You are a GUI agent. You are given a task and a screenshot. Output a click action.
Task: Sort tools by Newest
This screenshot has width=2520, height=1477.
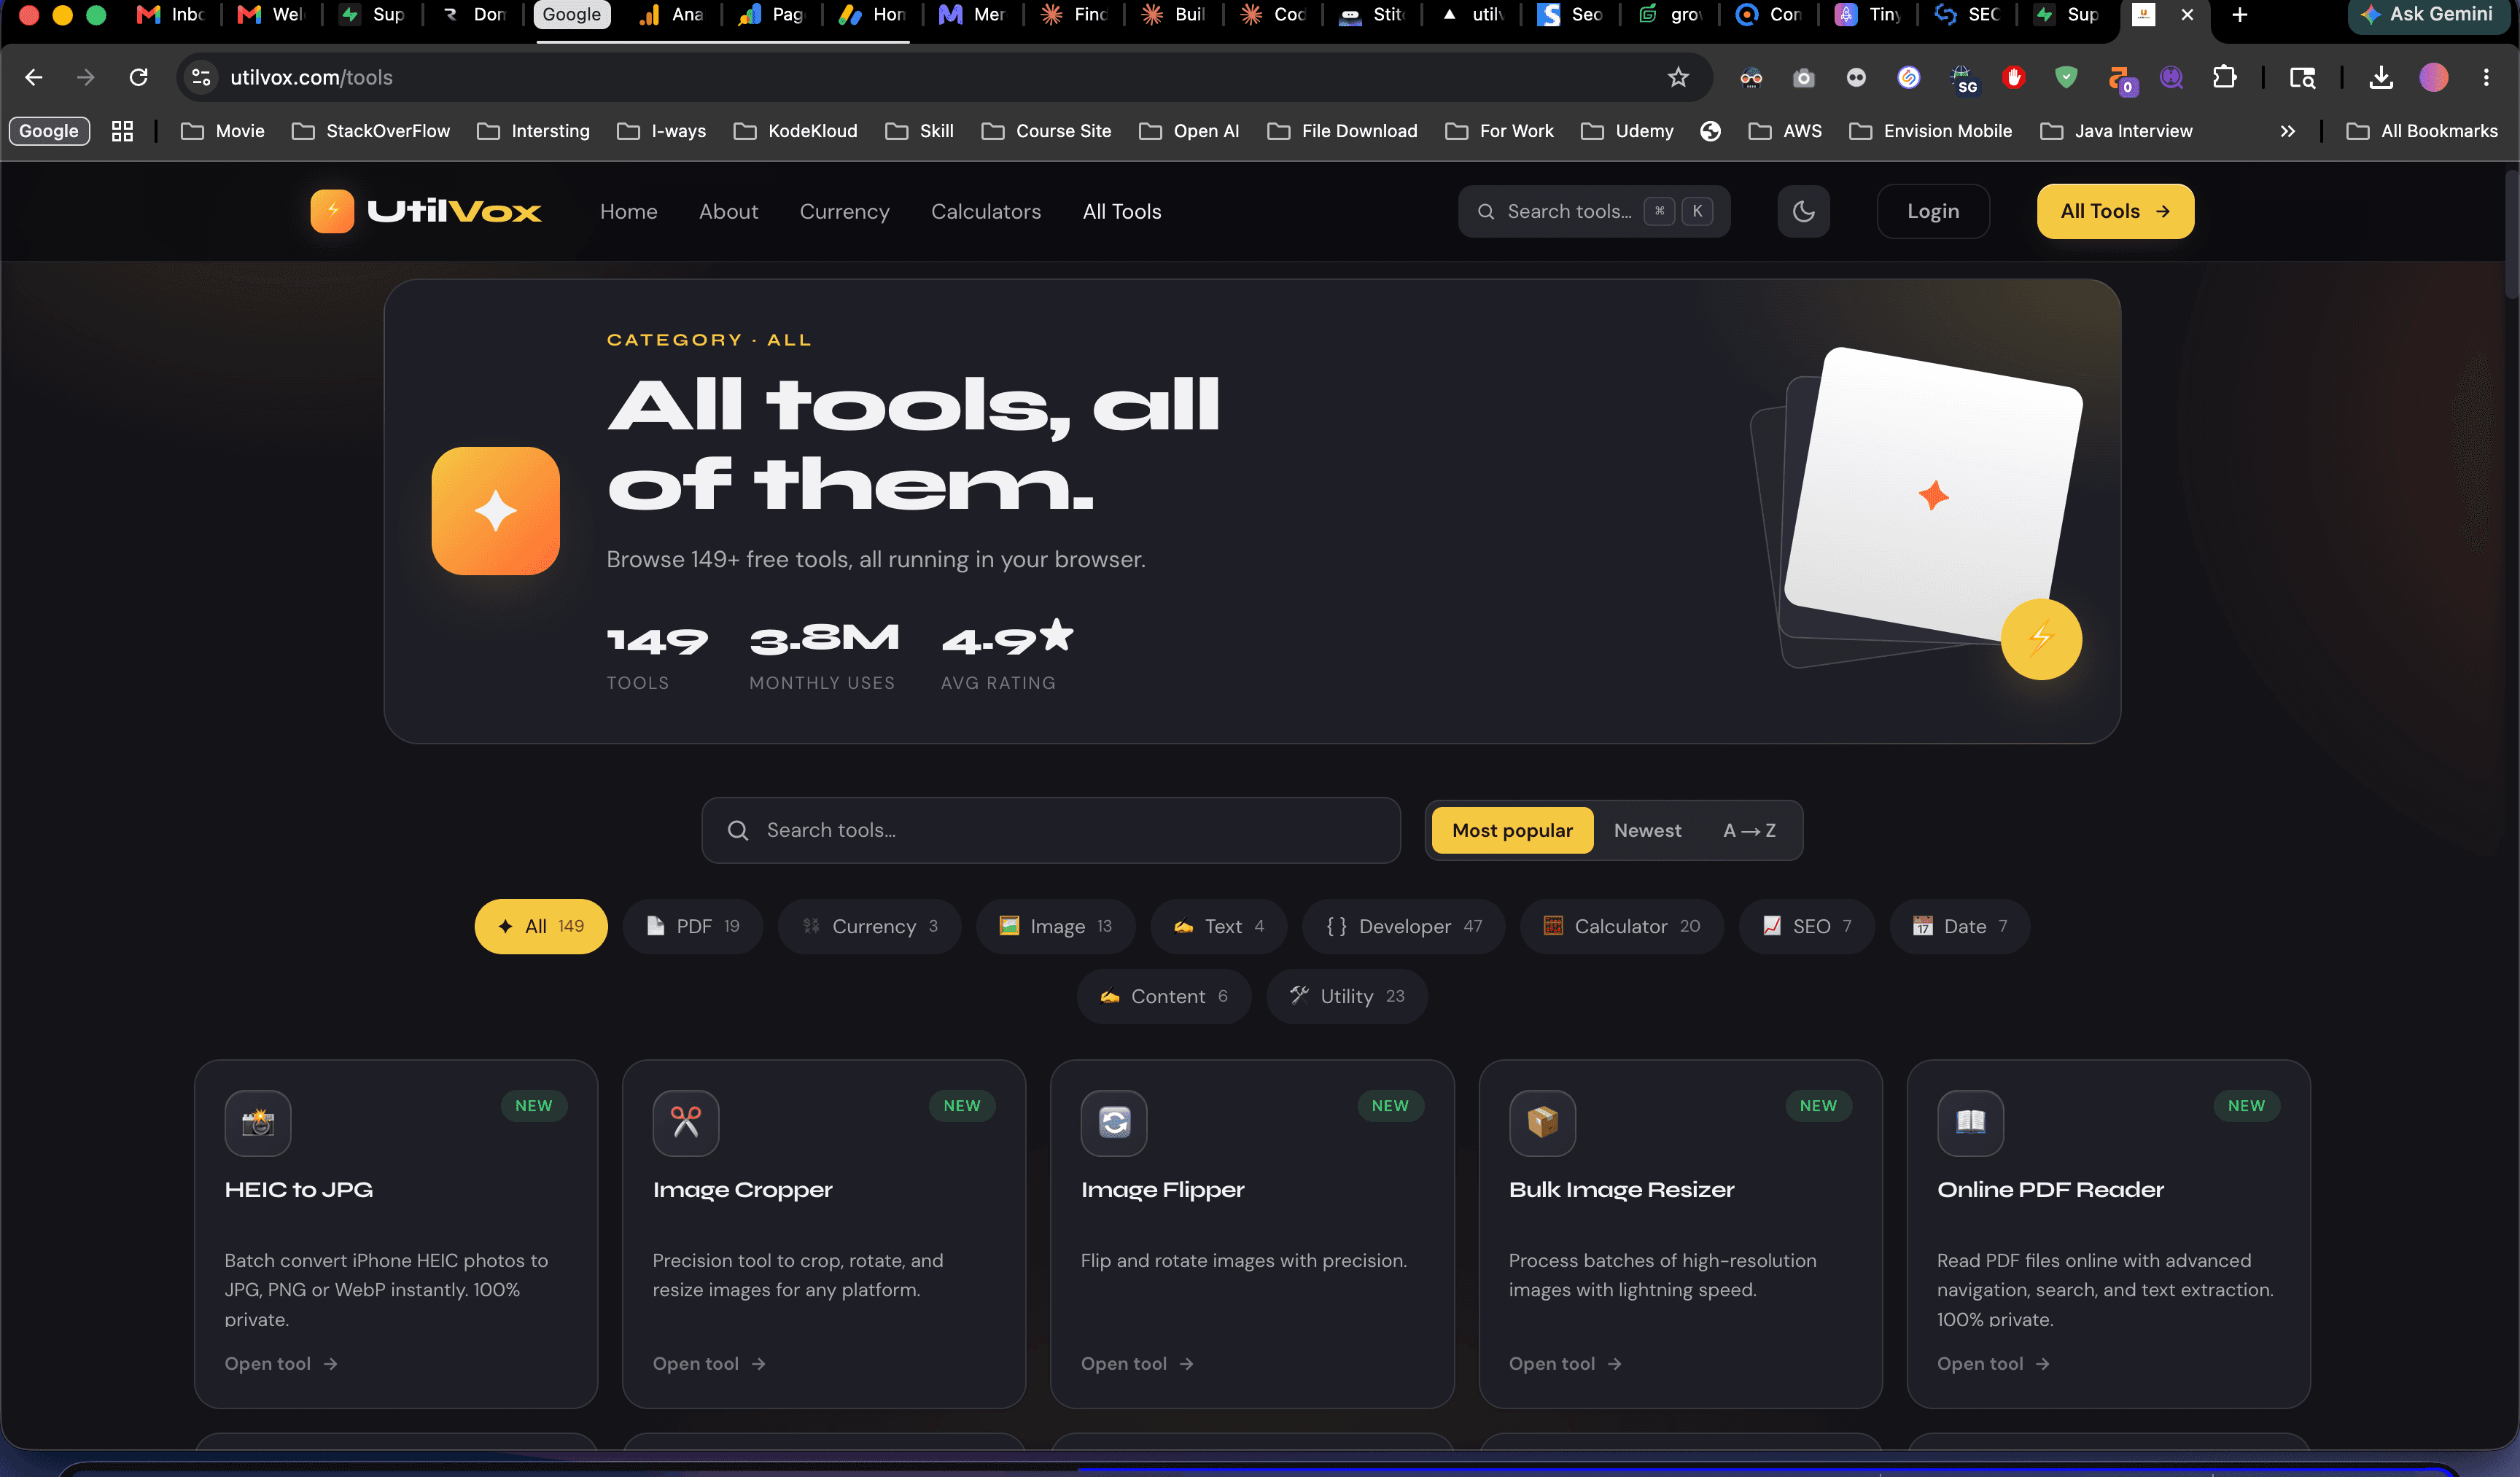[x=1647, y=830]
